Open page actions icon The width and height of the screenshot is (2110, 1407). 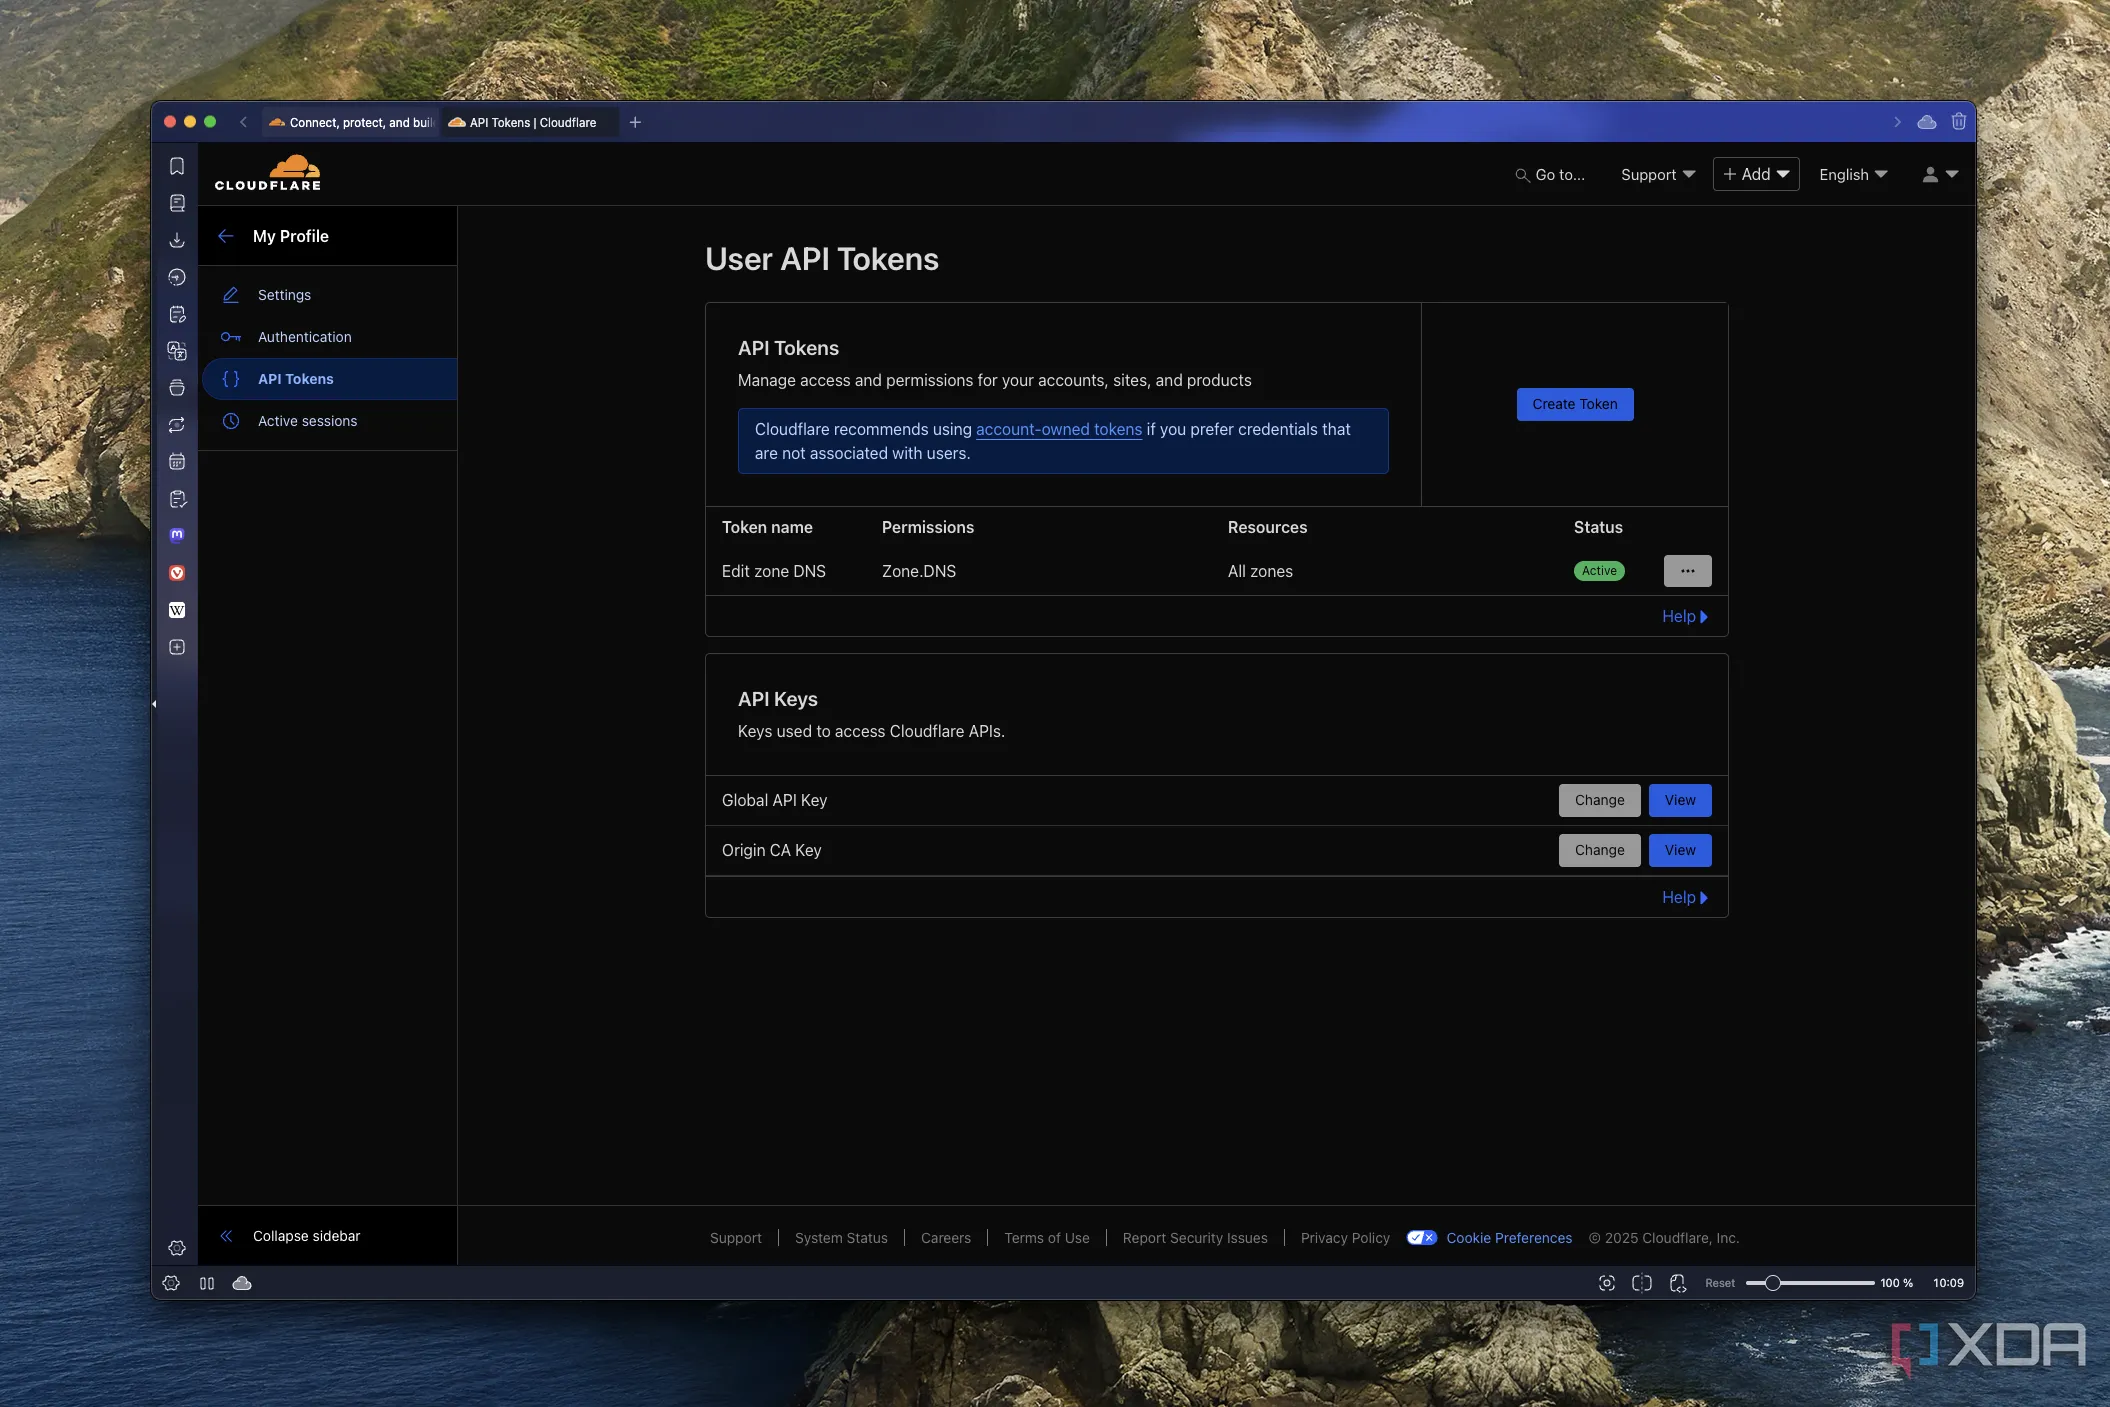pyautogui.click(x=1678, y=1283)
